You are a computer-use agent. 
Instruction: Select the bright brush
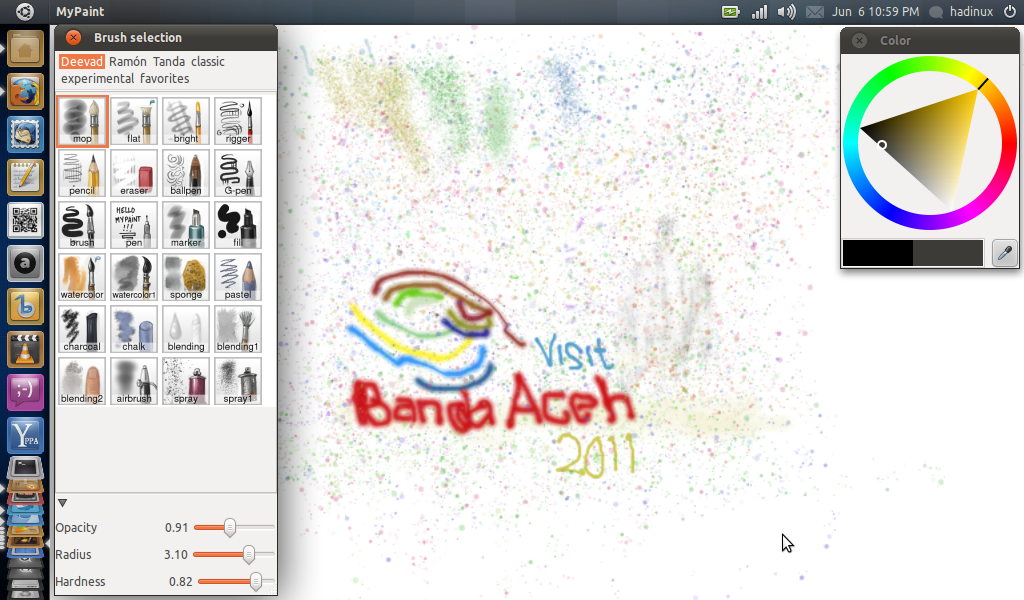coord(186,121)
